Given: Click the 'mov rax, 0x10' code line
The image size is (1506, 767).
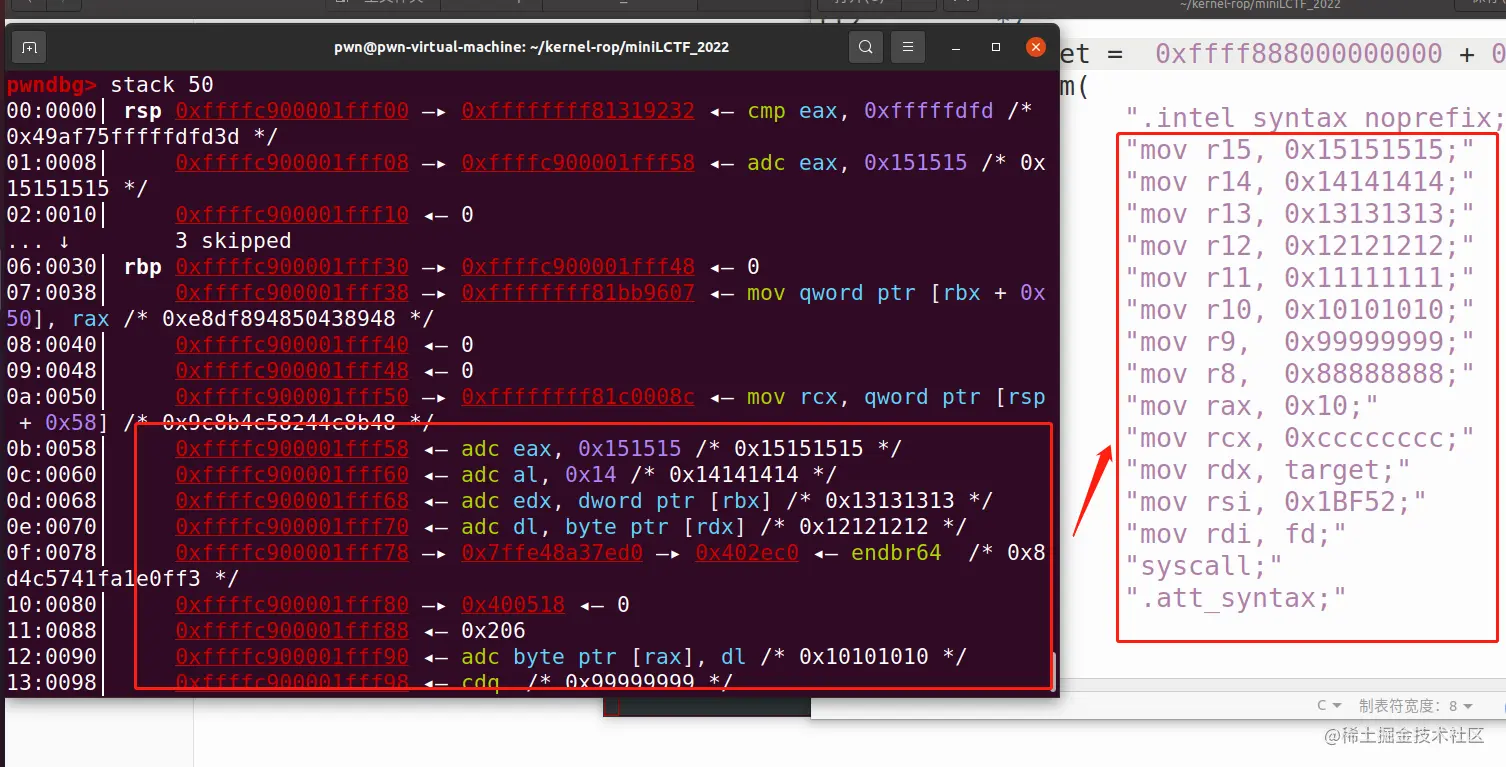Looking at the screenshot, I should click(x=1252, y=406).
